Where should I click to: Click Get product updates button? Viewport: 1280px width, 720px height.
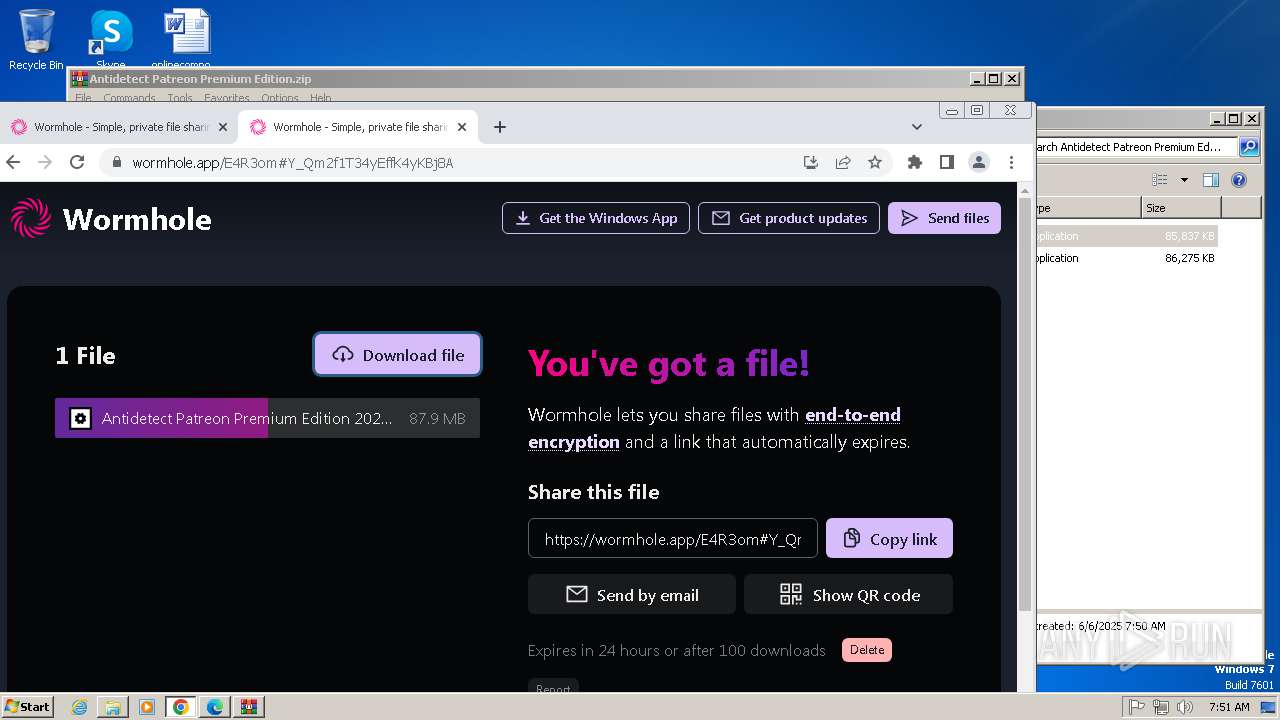[x=789, y=218]
